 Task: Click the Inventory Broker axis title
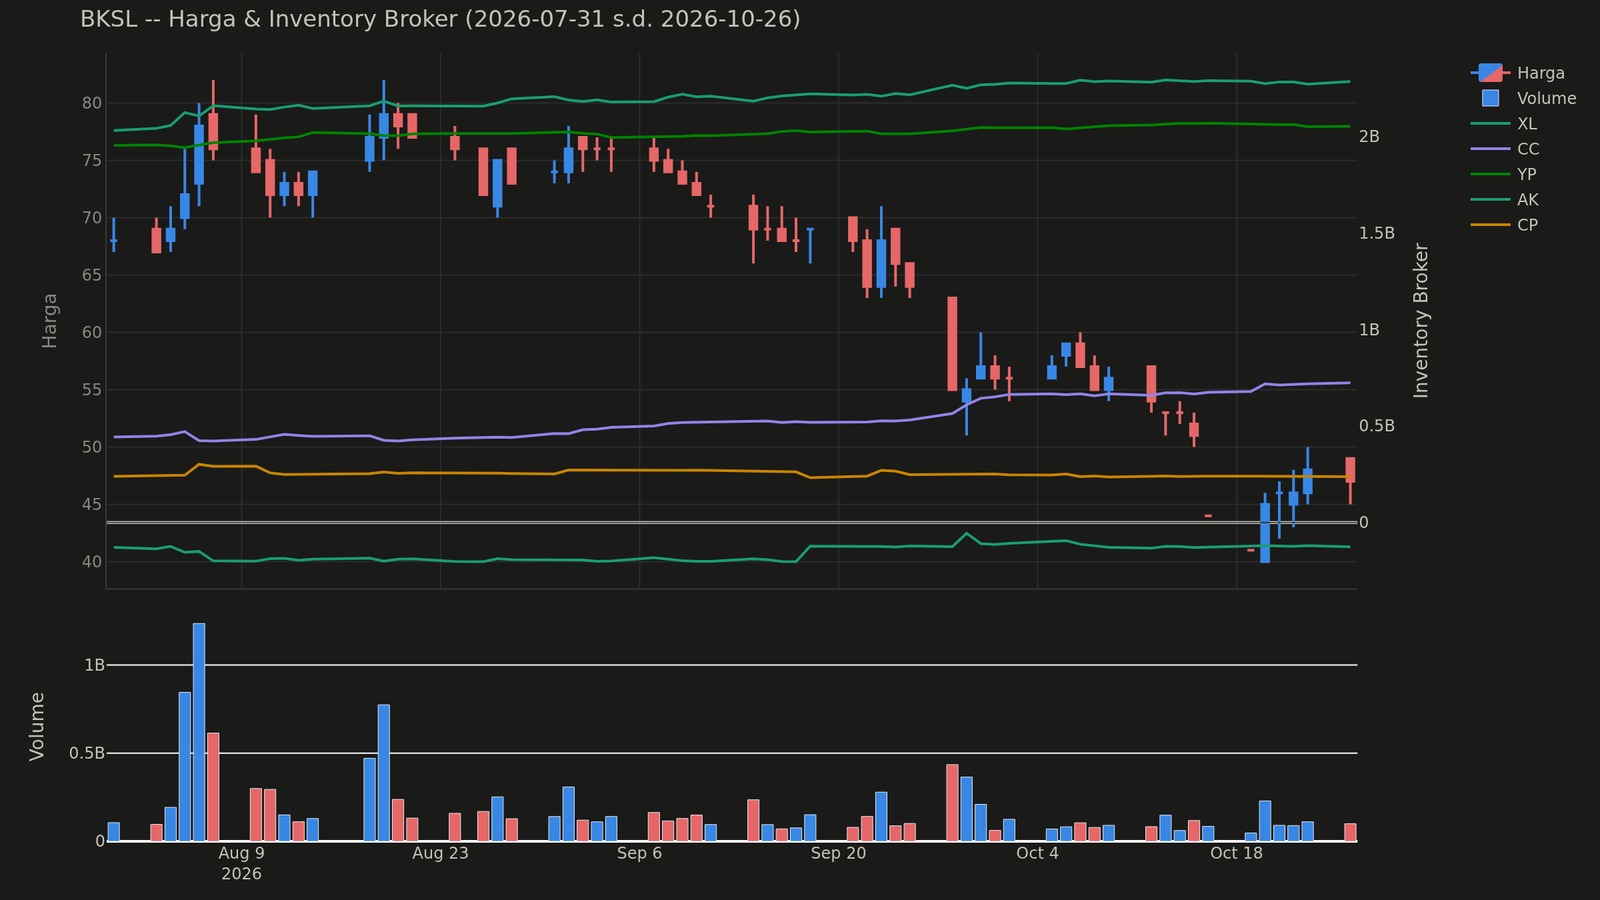coord(1421,320)
